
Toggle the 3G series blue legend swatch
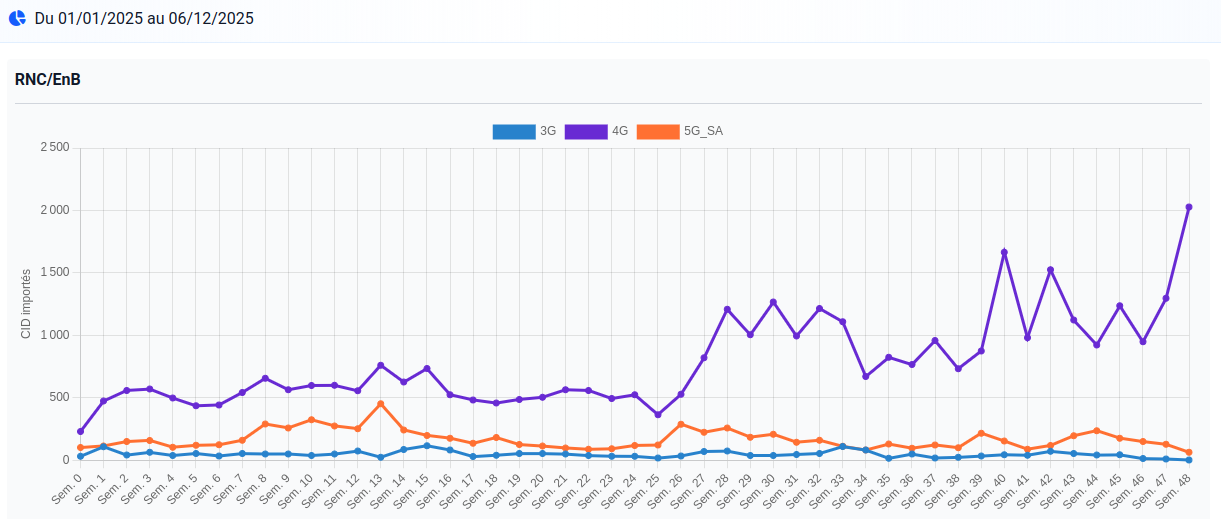(x=513, y=131)
